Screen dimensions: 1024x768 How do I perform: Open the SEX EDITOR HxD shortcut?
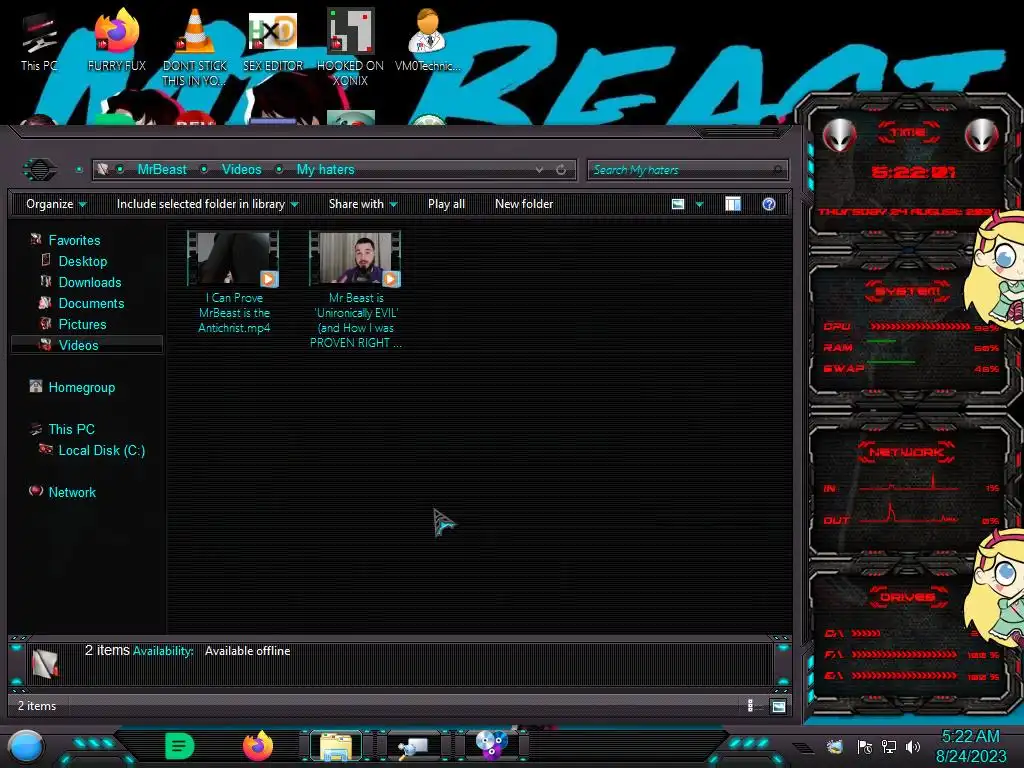[x=273, y=42]
